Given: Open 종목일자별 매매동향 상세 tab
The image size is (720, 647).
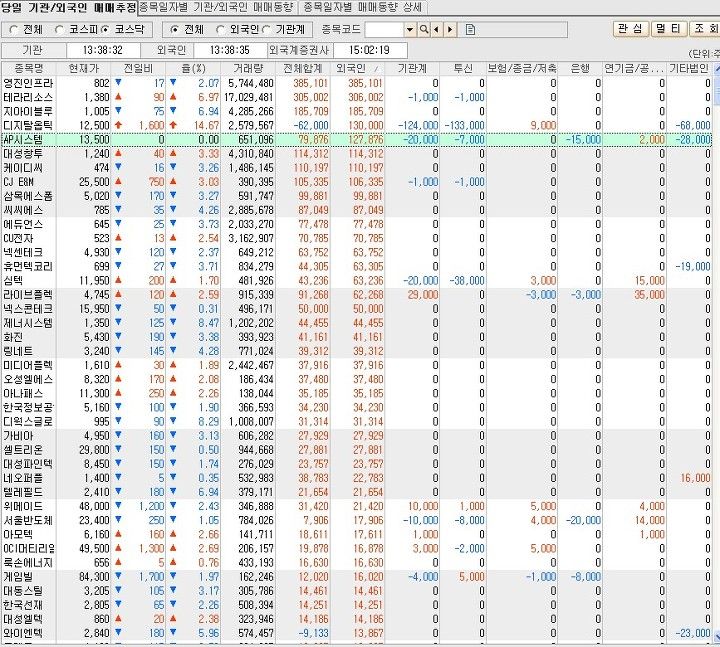Looking at the screenshot, I should 363,7.
